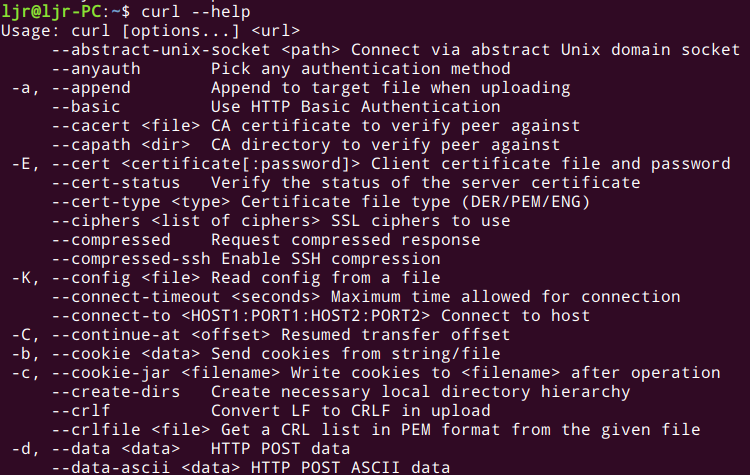
Task: Click the Usage: curl [options...] line
Action: click(151, 31)
